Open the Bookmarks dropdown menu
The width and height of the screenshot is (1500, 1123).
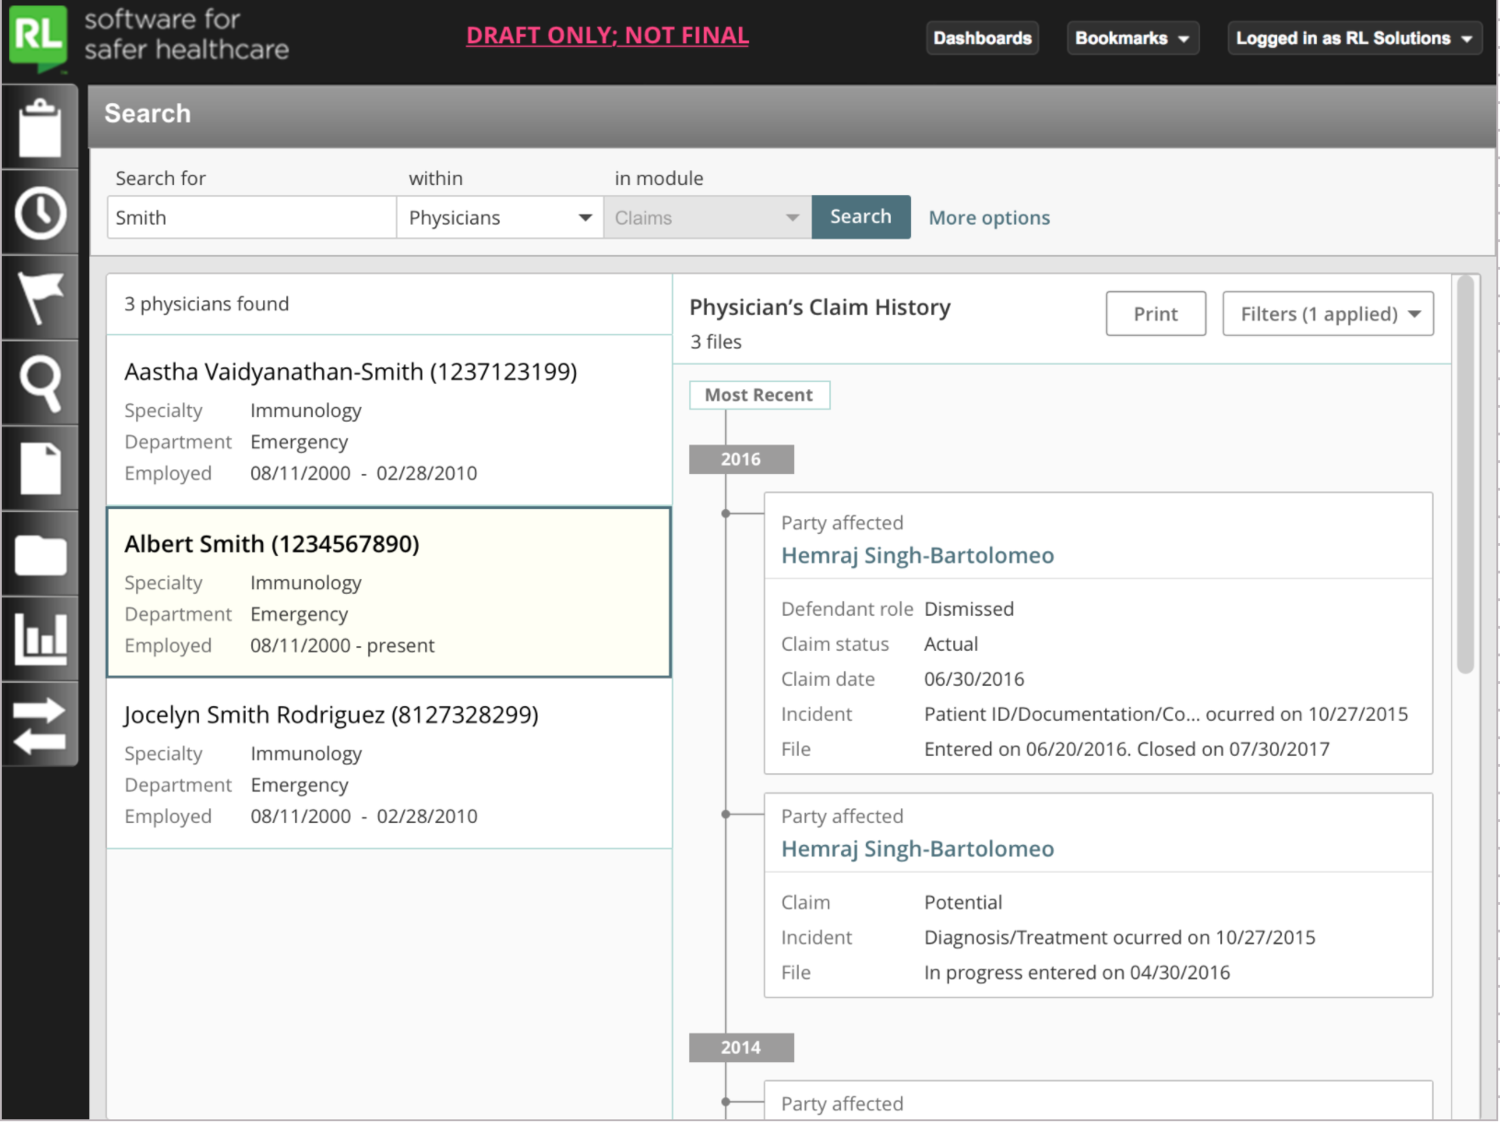[x=1132, y=38]
